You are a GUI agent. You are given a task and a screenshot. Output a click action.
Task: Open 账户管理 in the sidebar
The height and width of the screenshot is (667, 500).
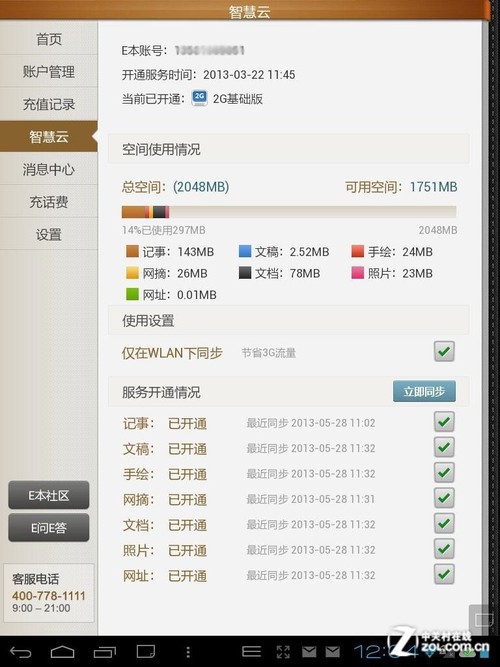pos(49,71)
